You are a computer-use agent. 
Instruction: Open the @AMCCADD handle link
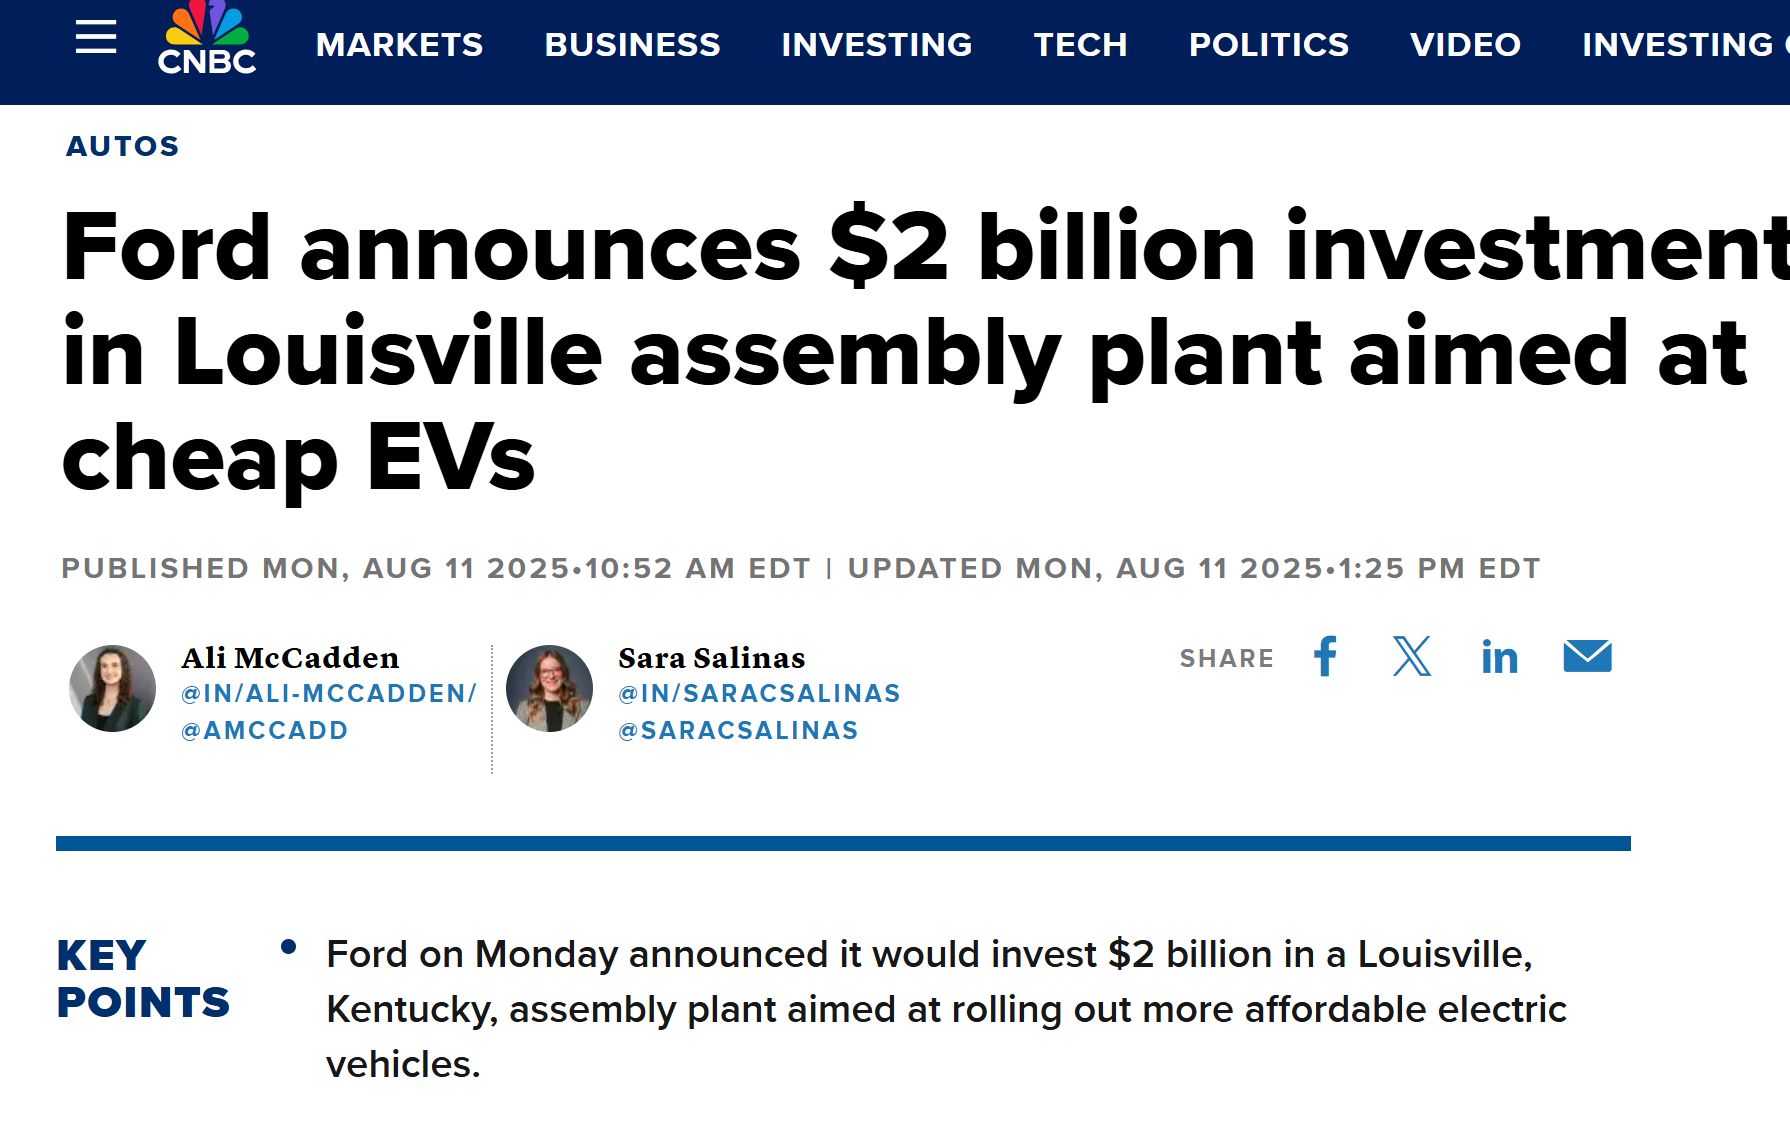tap(265, 731)
